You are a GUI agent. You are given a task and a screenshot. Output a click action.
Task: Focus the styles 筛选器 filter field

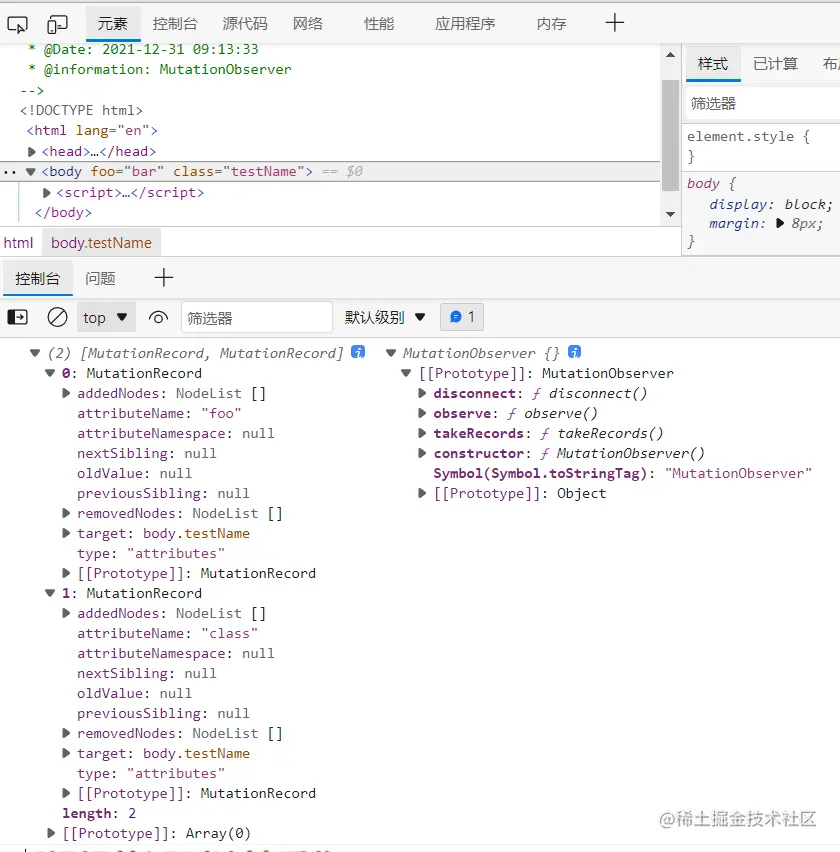pos(763,103)
